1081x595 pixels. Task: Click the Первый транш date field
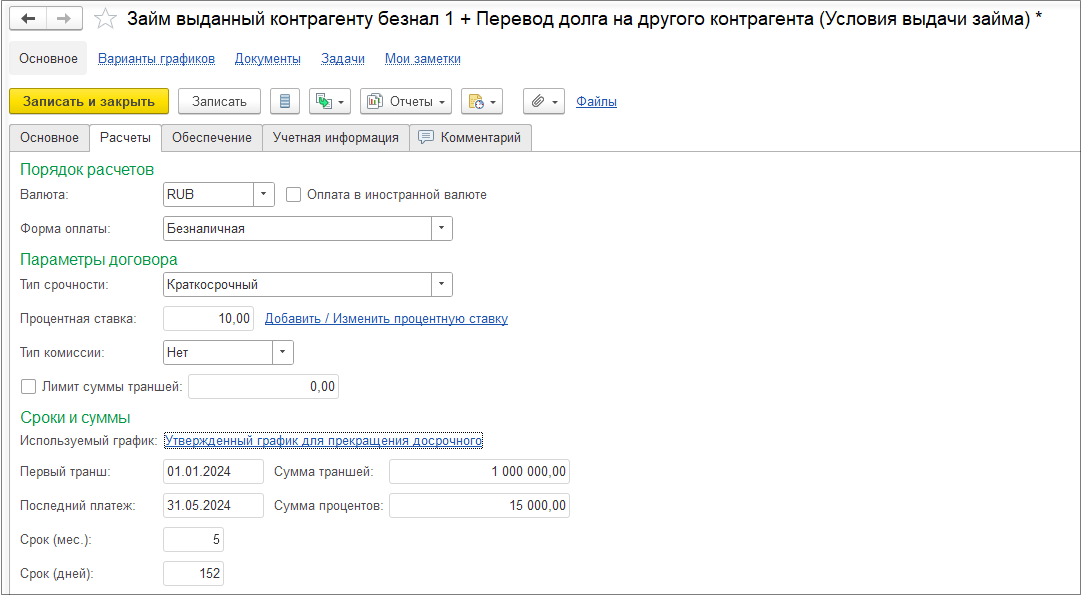coord(214,472)
